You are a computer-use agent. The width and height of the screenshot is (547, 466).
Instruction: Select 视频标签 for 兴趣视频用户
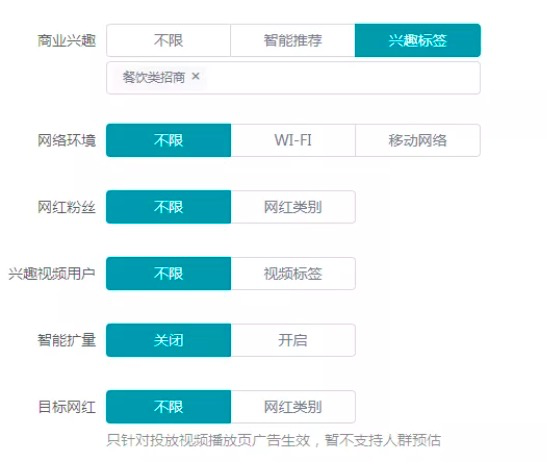[x=293, y=273]
